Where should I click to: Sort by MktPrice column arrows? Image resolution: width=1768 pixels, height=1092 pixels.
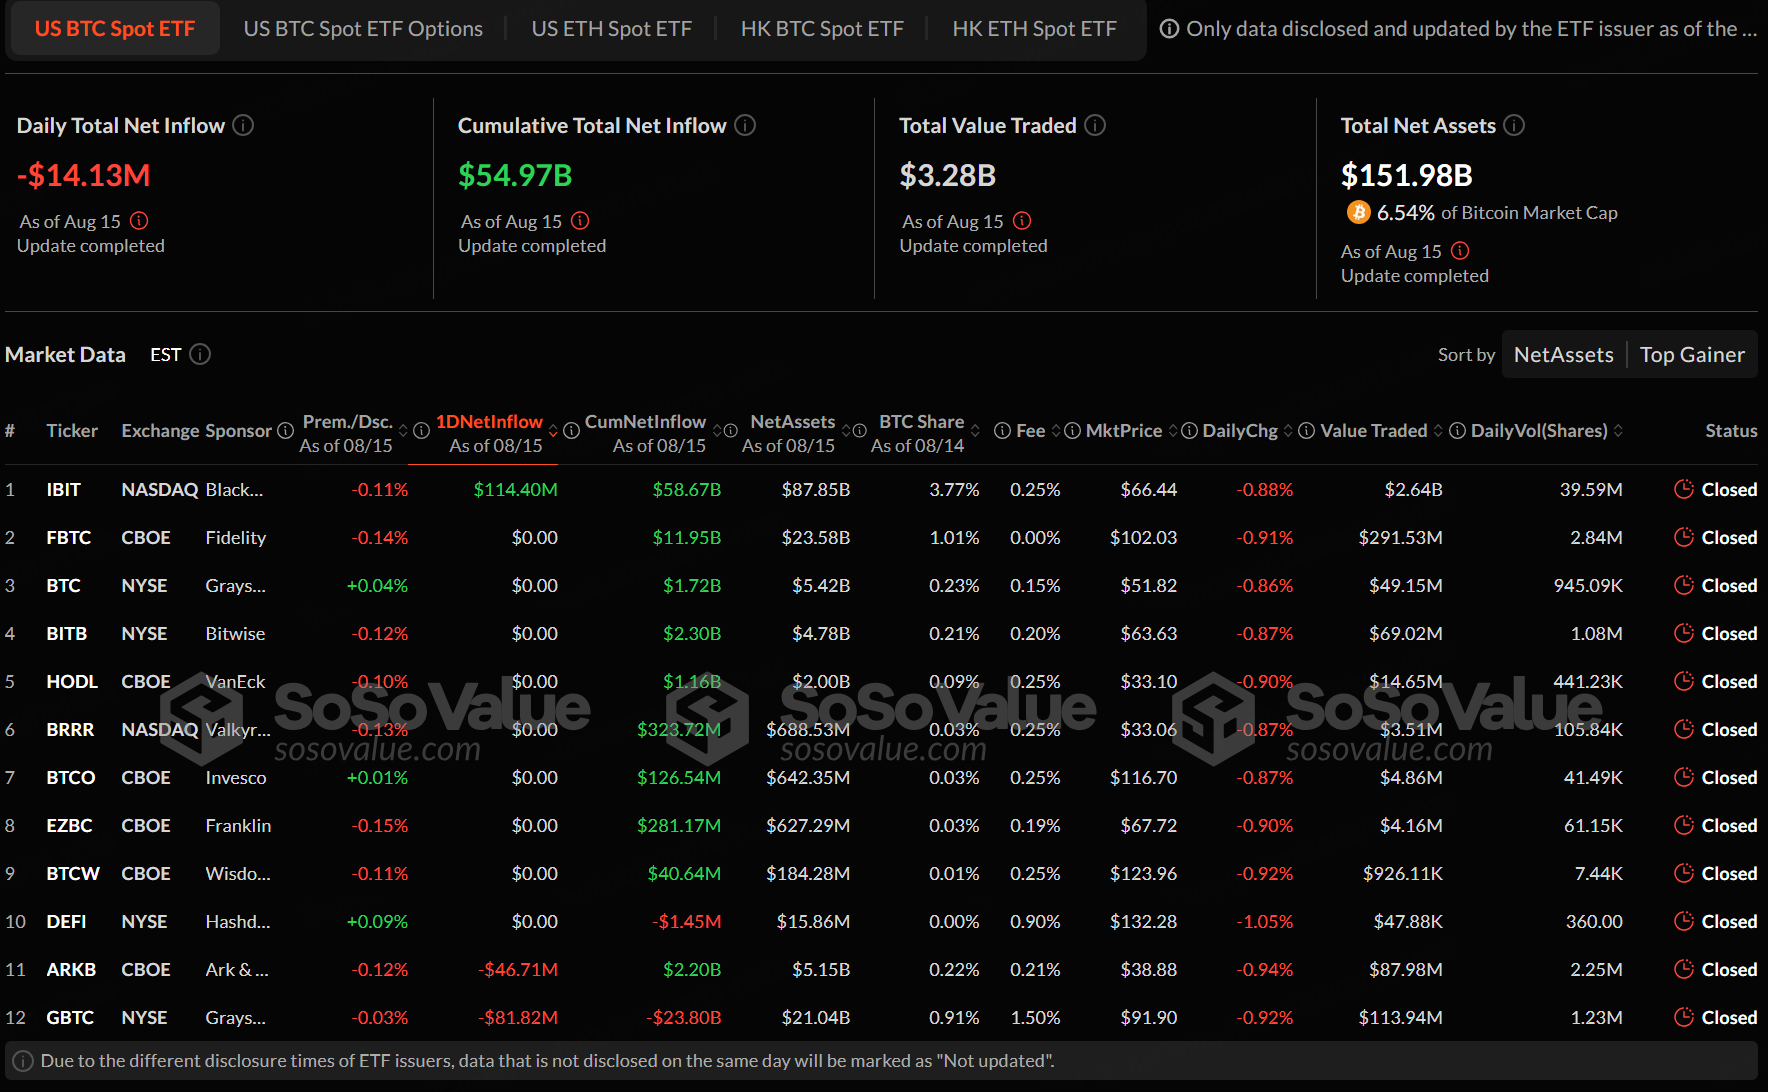pyautogui.click(x=1173, y=431)
